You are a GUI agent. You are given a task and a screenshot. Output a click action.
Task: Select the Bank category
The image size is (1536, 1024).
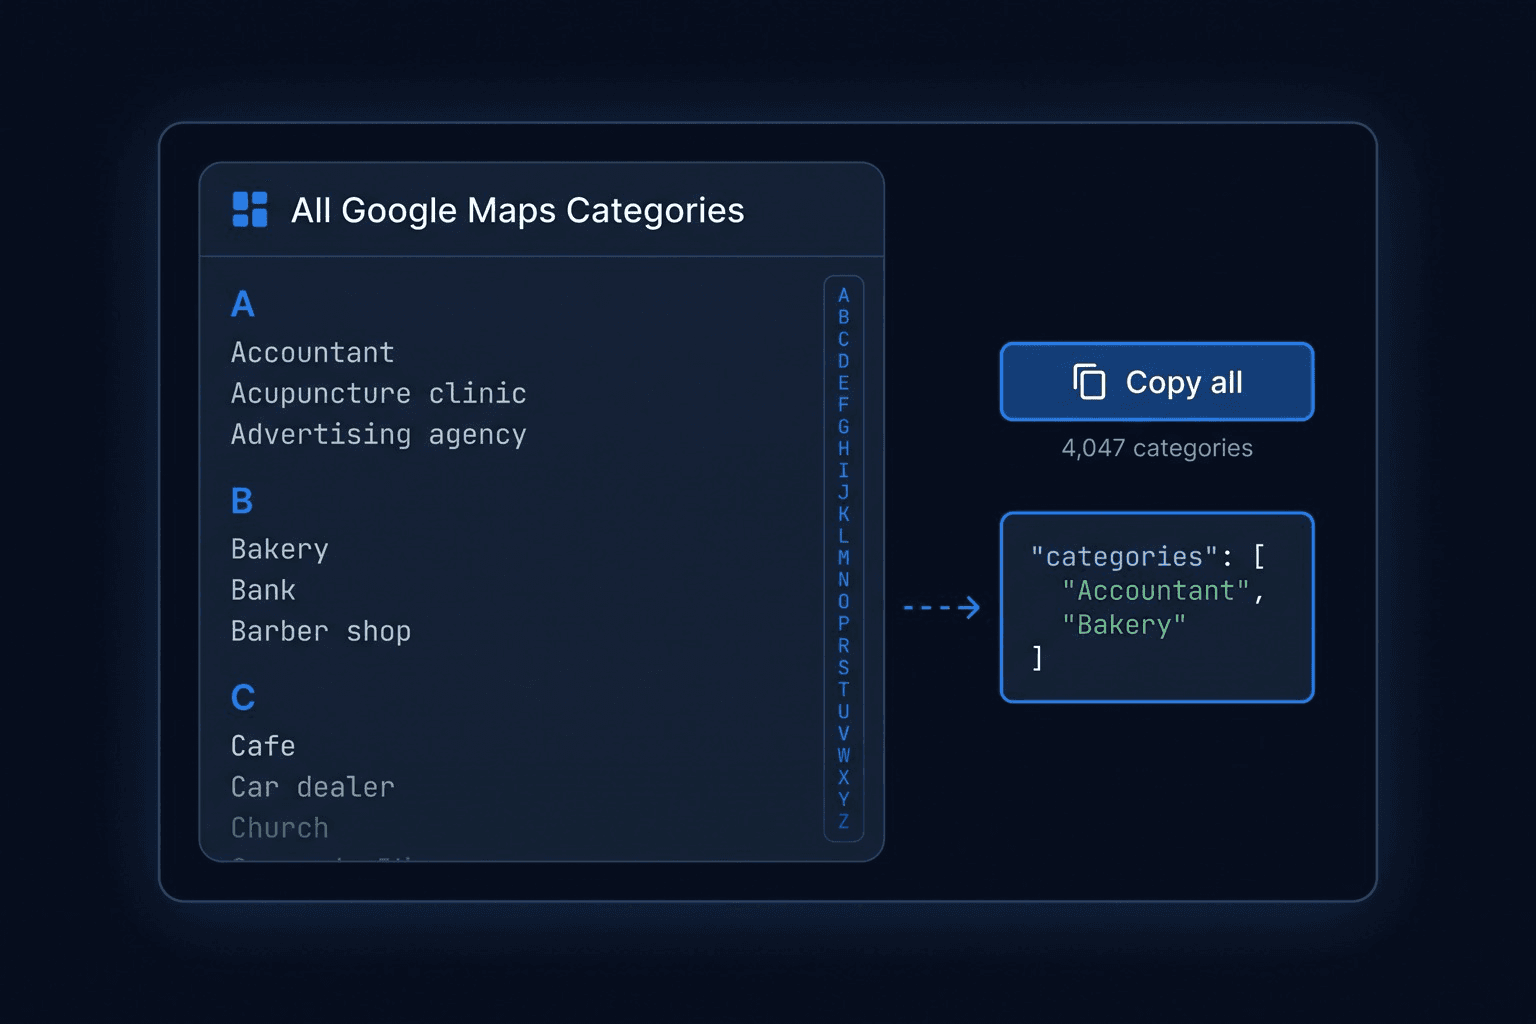(263, 590)
